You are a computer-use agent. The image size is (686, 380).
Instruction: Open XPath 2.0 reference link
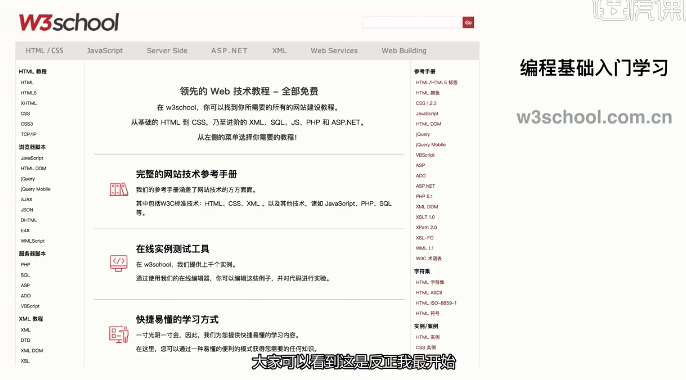tap(427, 227)
